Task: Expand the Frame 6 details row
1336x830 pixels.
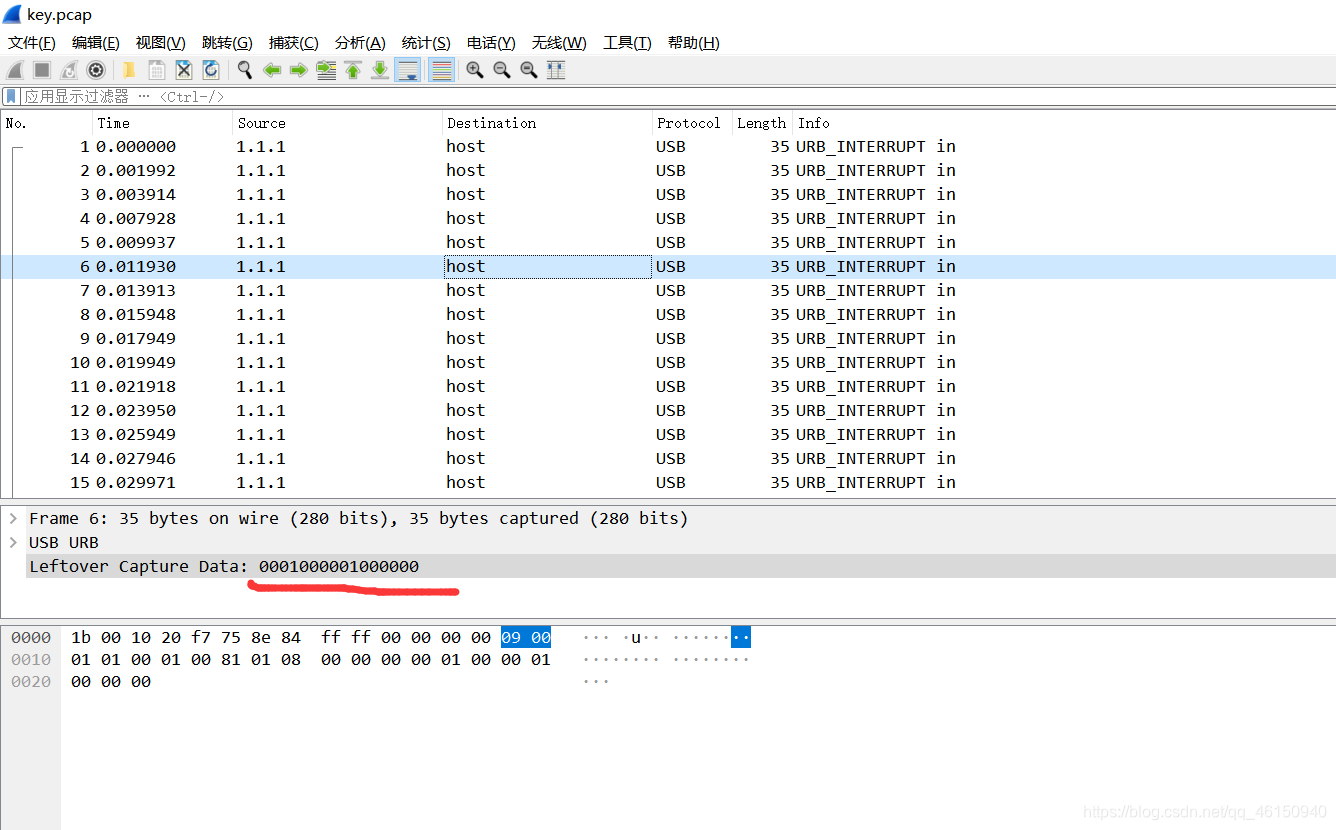Action: point(13,518)
